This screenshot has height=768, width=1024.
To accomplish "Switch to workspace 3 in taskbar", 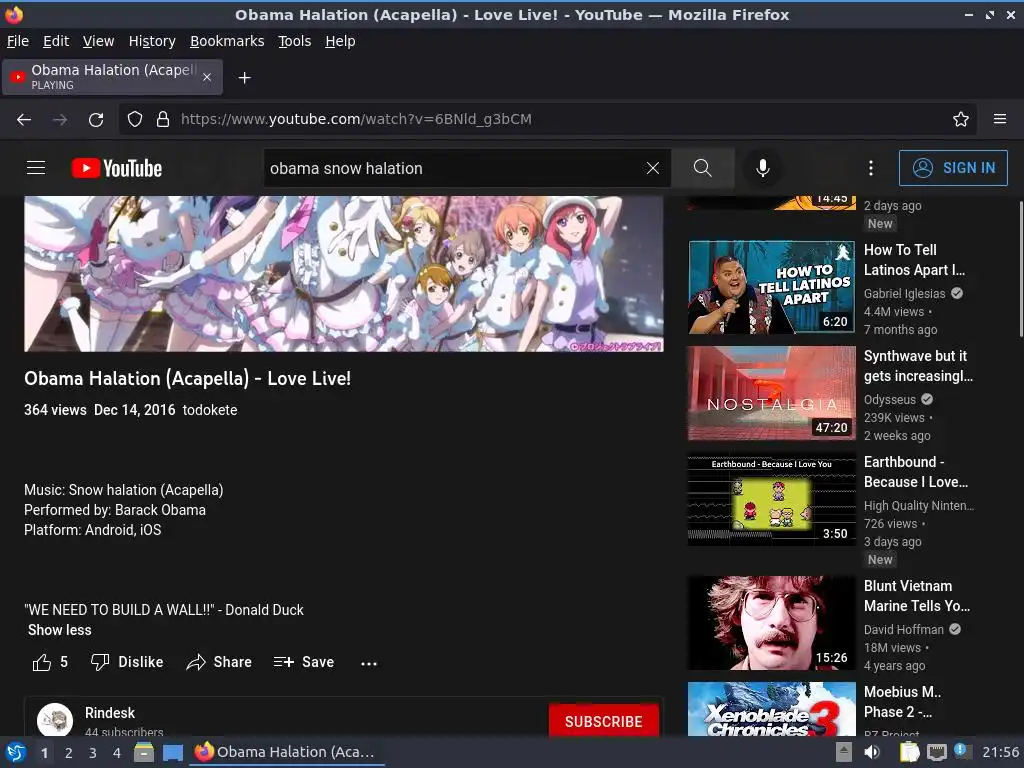I will pyautogui.click(x=93, y=753).
